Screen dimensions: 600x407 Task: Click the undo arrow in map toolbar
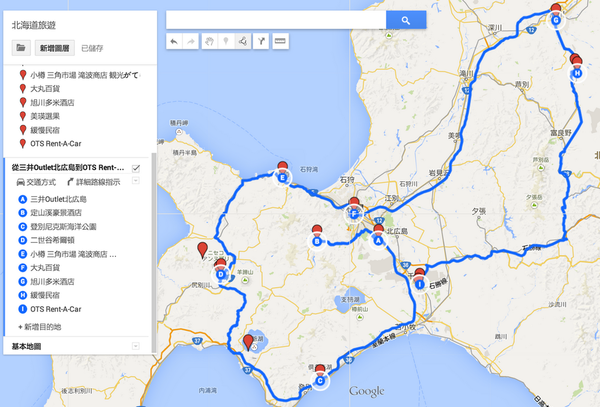pos(173,42)
